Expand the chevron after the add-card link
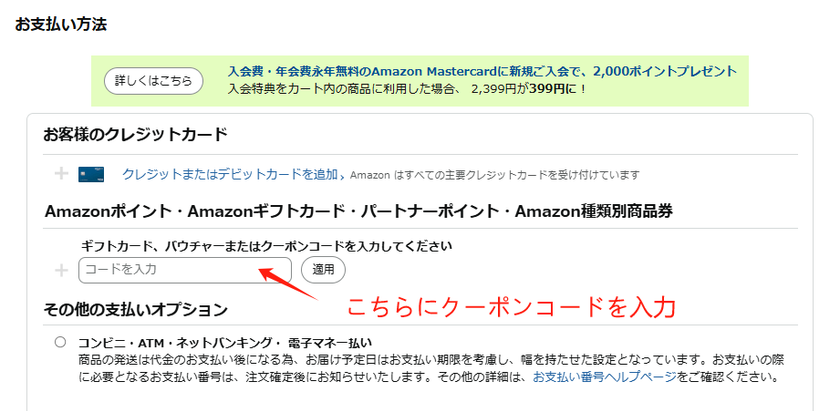 pos(342,175)
